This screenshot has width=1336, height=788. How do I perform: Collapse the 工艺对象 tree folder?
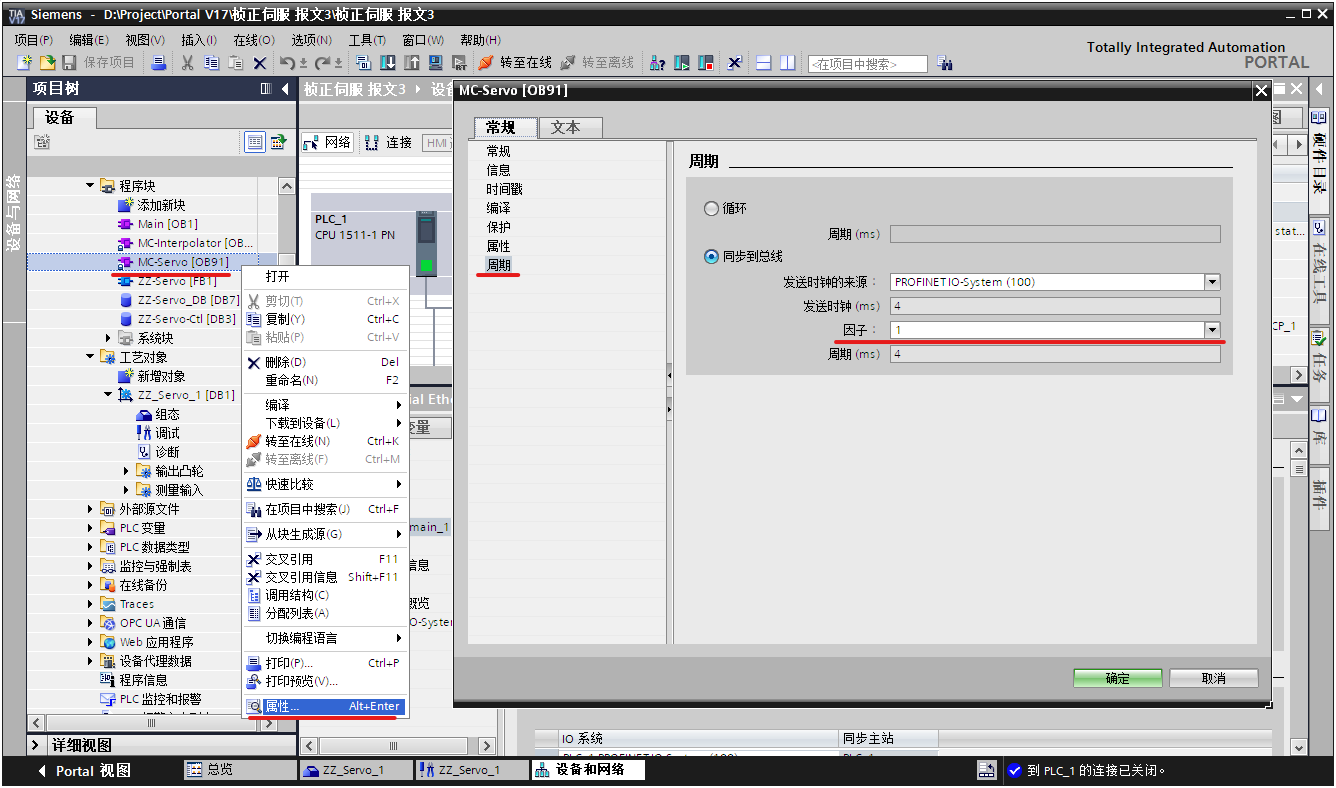tap(90, 357)
